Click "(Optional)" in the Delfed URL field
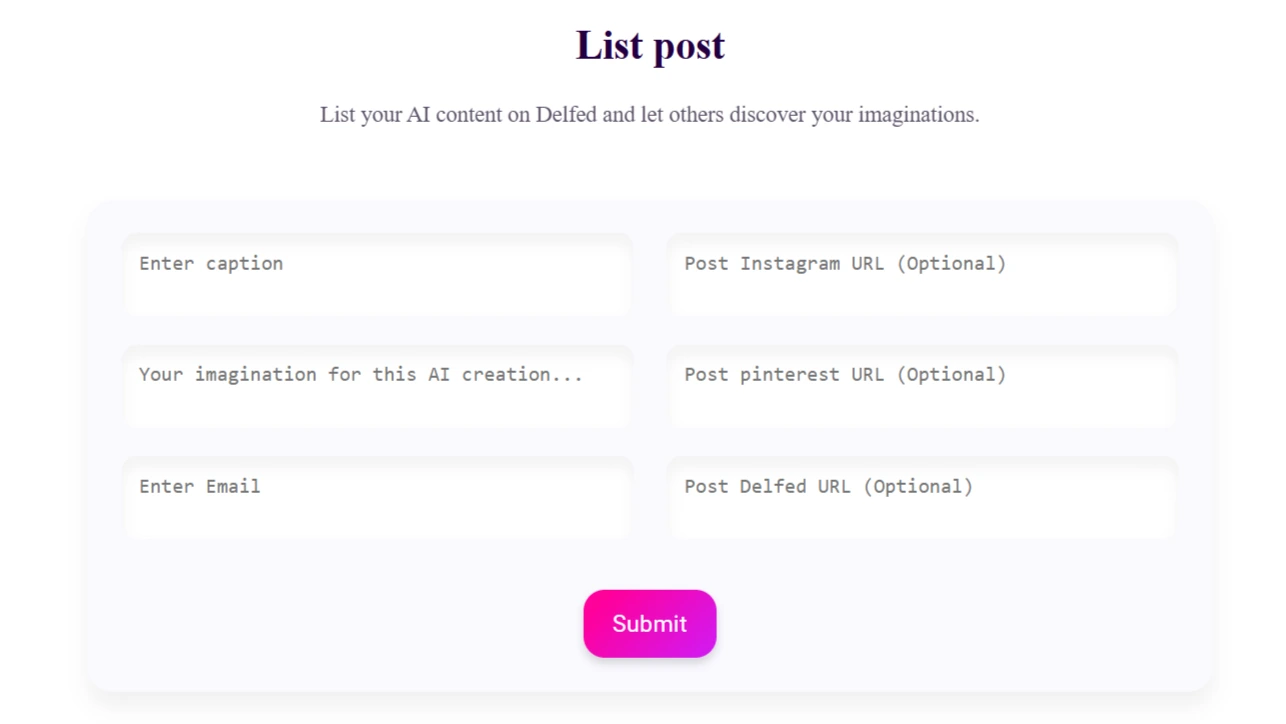The image size is (1286, 724). click(918, 487)
